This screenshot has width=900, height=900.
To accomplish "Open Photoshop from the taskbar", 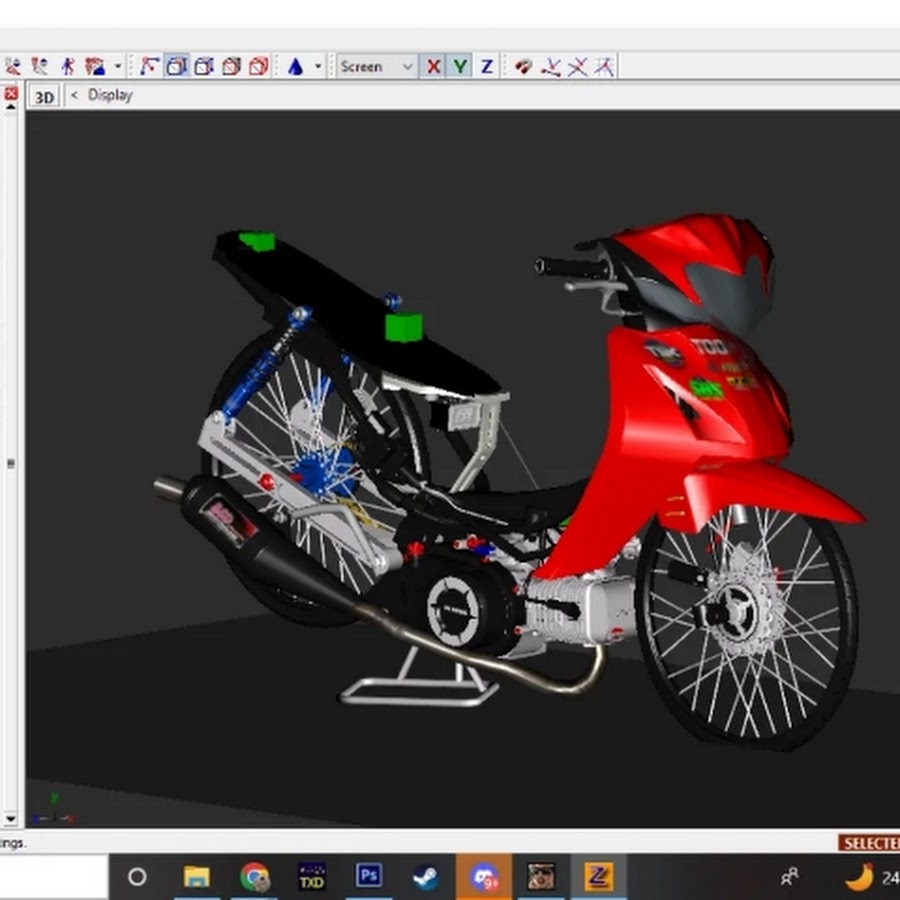I will click(369, 877).
